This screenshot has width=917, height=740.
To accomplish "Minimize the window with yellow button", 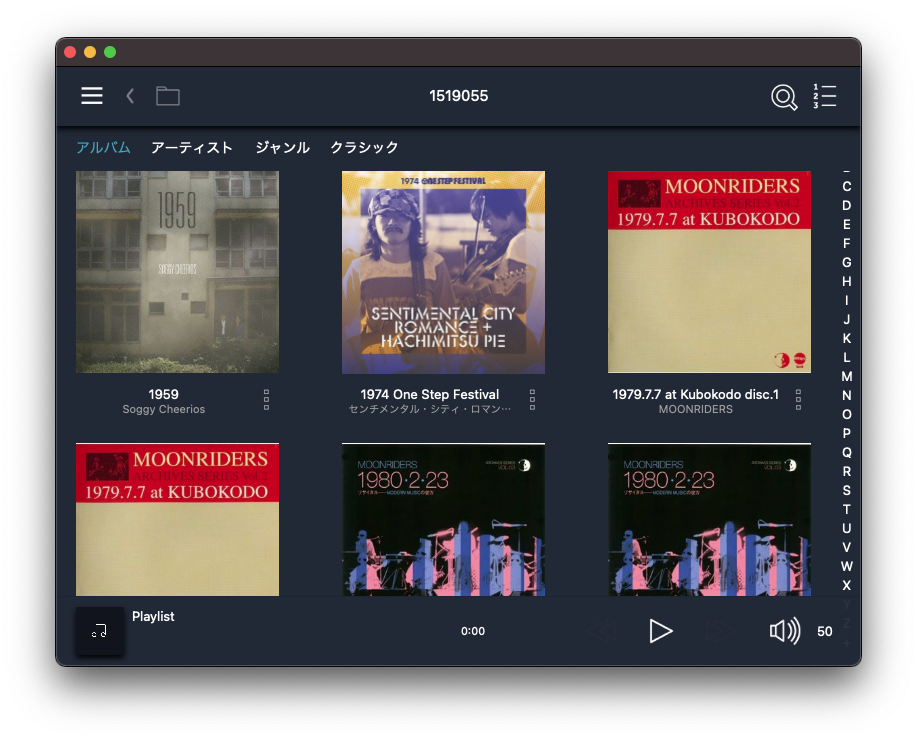I will pos(90,52).
